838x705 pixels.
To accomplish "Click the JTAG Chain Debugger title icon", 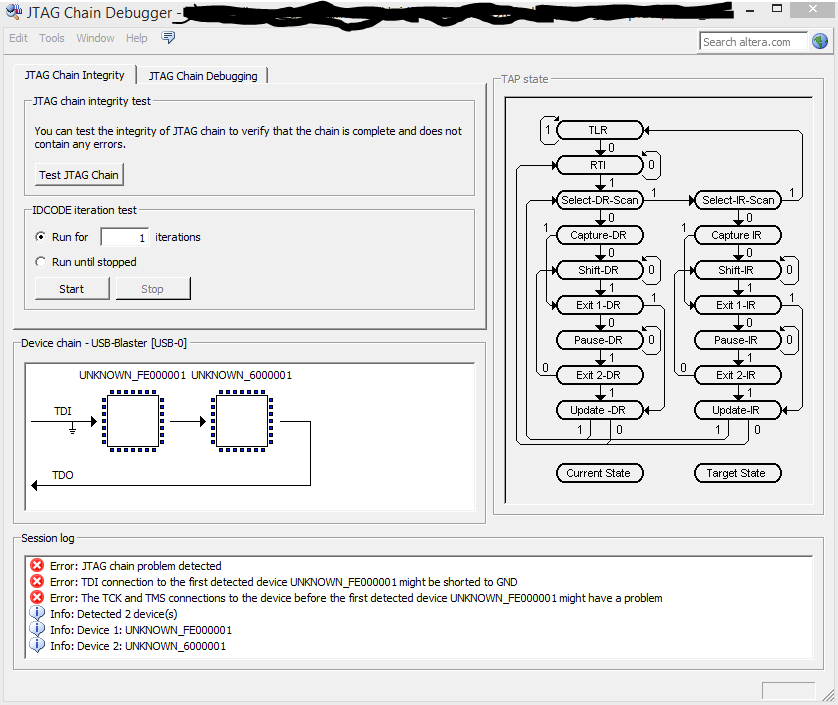I will pyautogui.click(x=14, y=12).
